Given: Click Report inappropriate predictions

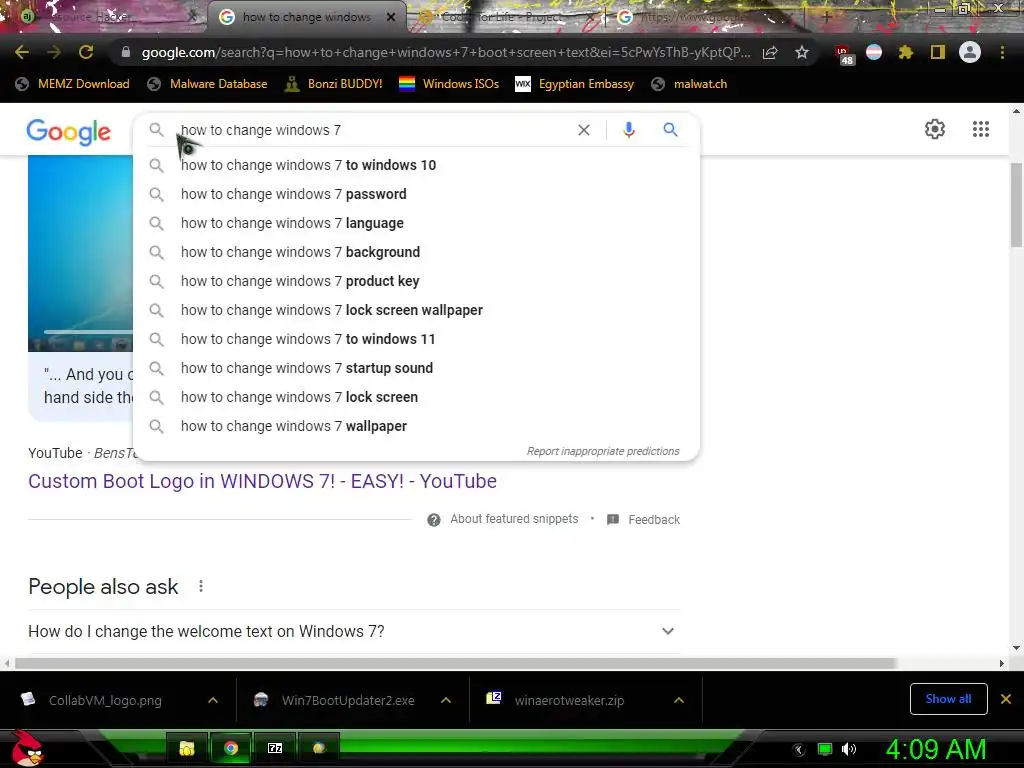Looking at the screenshot, I should click(603, 451).
